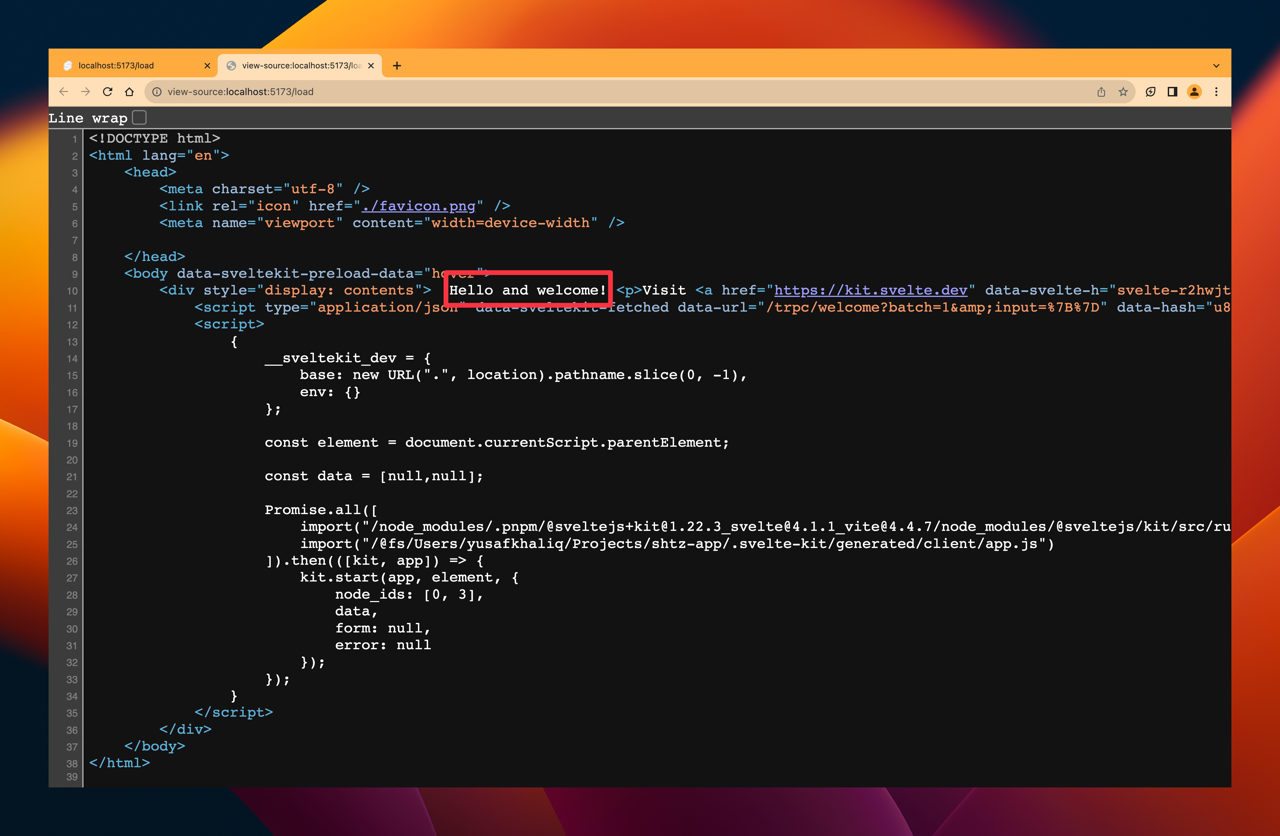1280x836 pixels.
Task: Click the '<meta charset="utf-8" />' line
Action: coord(265,189)
